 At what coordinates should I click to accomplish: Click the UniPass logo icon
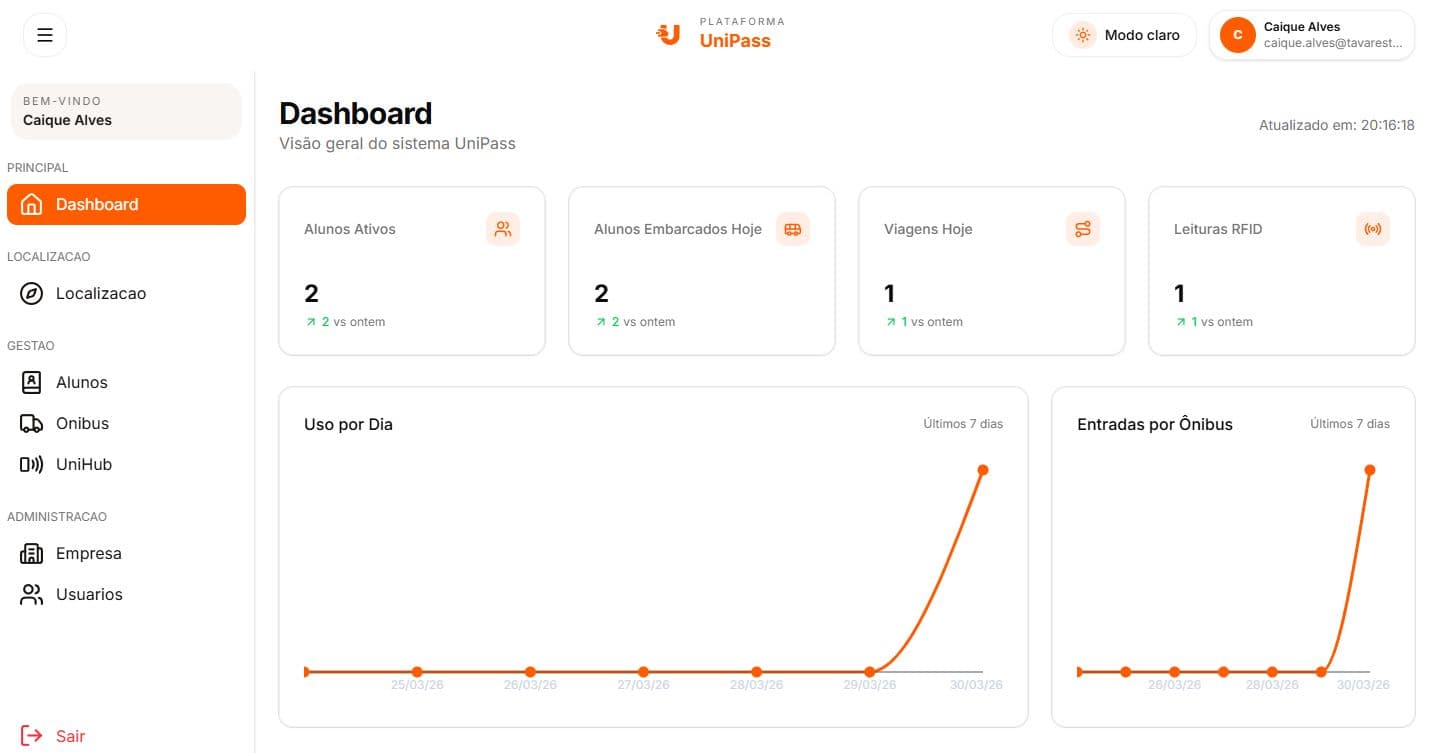[669, 35]
